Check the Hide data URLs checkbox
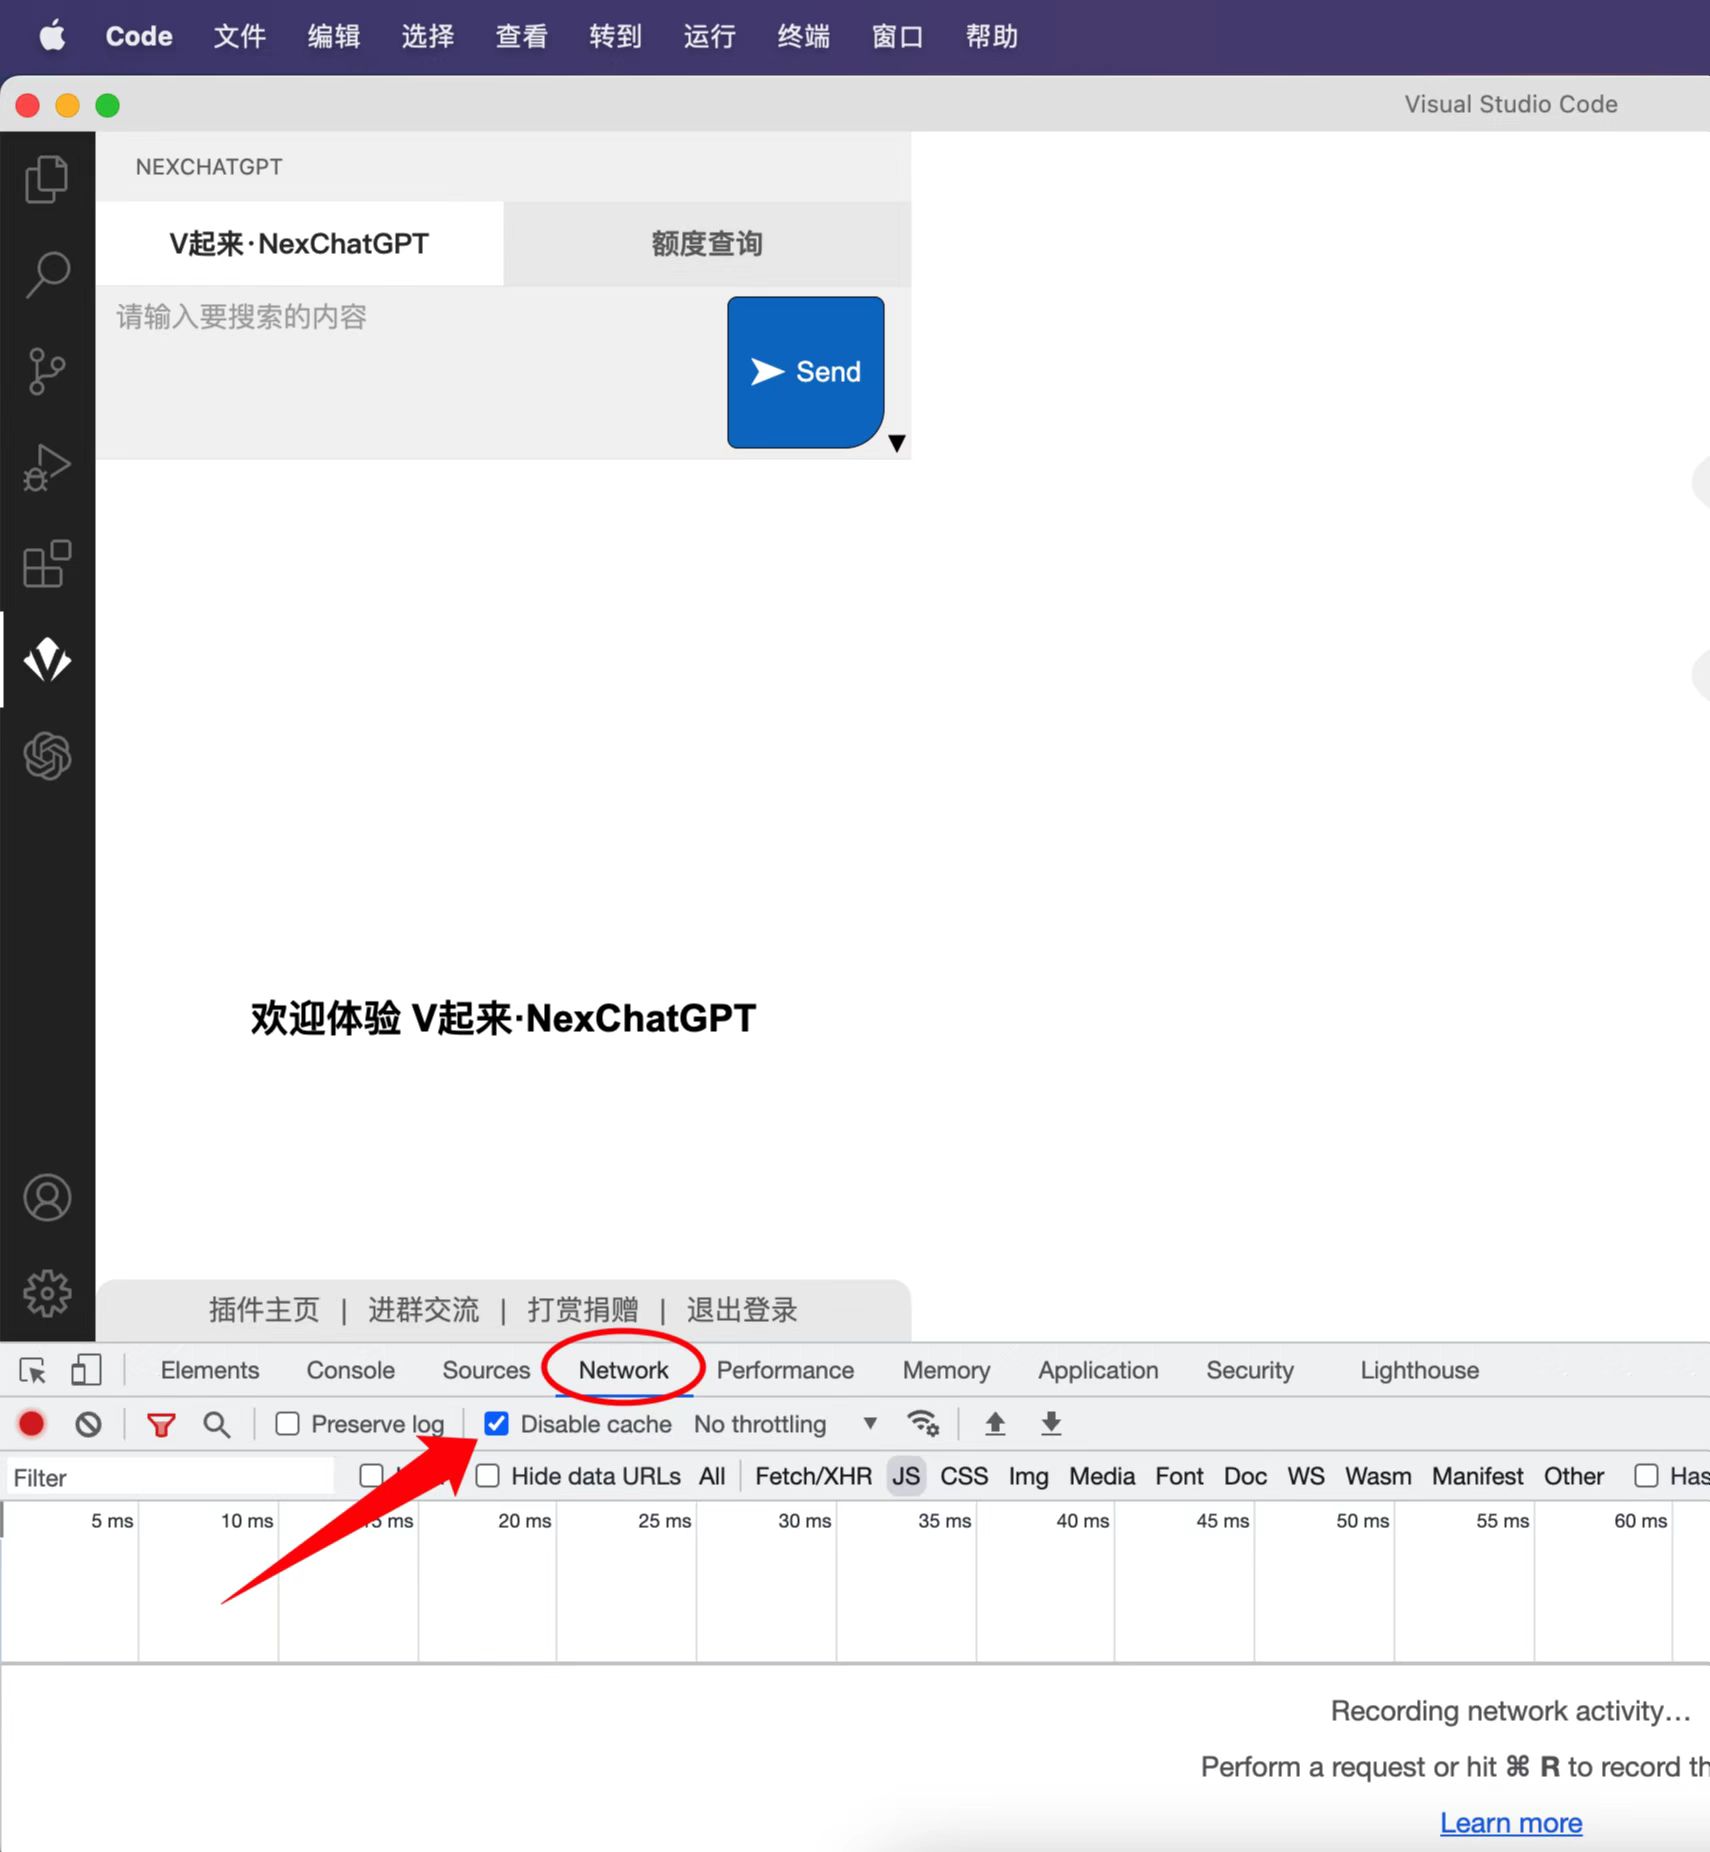This screenshot has height=1852, width=1710. point(488,1476)
